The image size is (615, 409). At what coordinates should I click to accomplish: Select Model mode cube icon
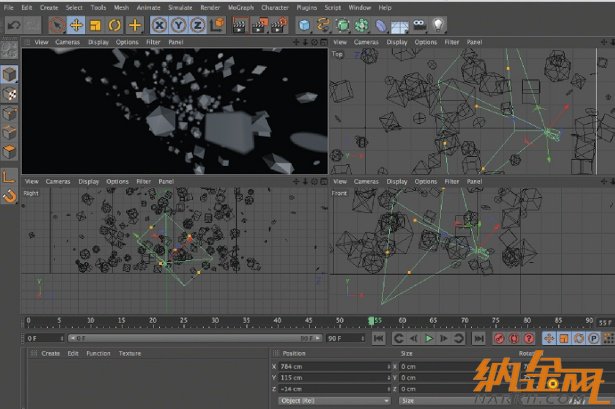(x=9, y=75)
